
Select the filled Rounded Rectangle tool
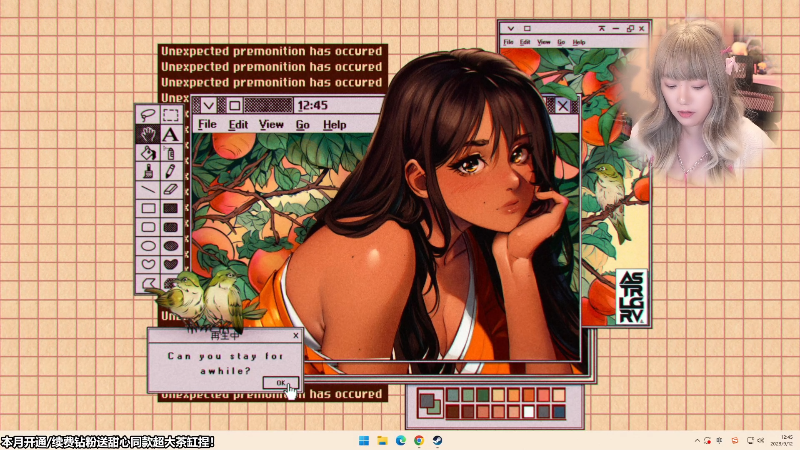pyautogui.click(x=171, y=227)
